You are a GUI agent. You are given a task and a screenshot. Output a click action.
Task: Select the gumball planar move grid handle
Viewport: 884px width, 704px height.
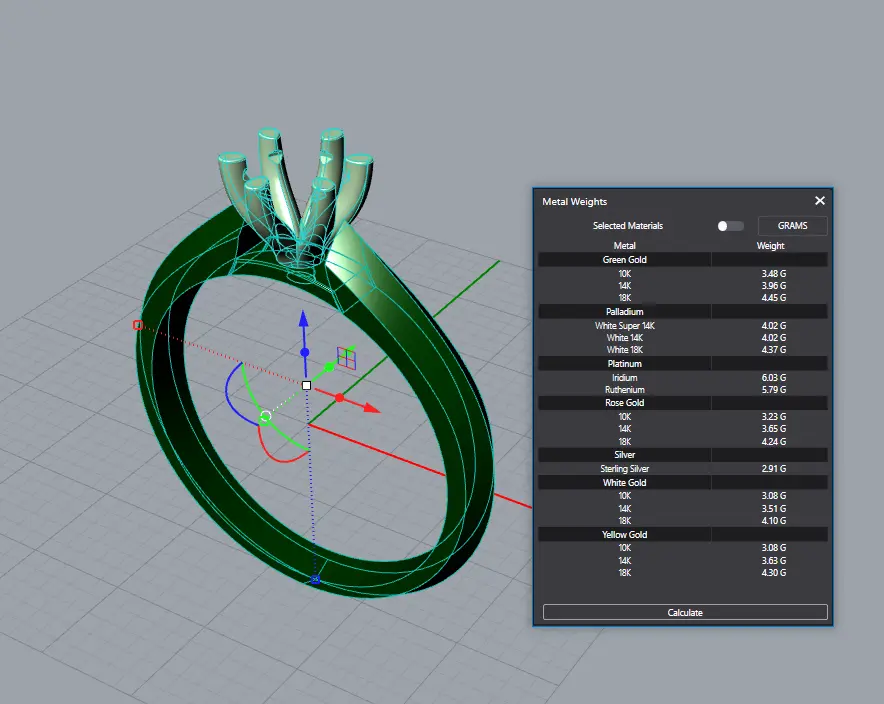tap(346, 357)
